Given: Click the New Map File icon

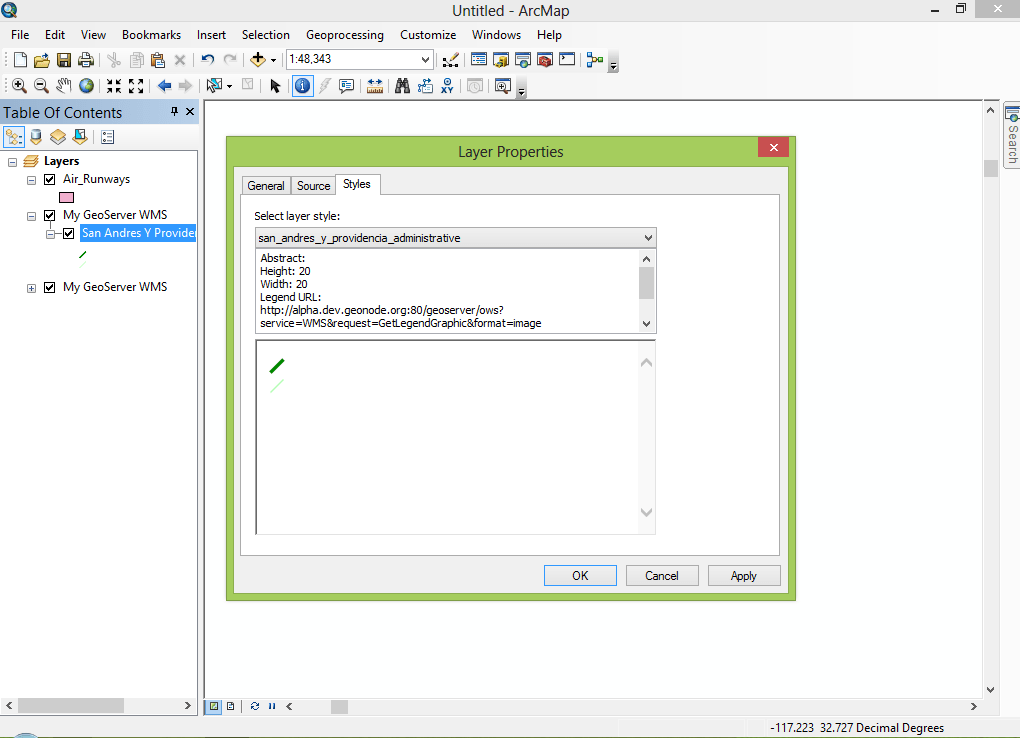Looking at the screenshot, I should click(20, 60).
